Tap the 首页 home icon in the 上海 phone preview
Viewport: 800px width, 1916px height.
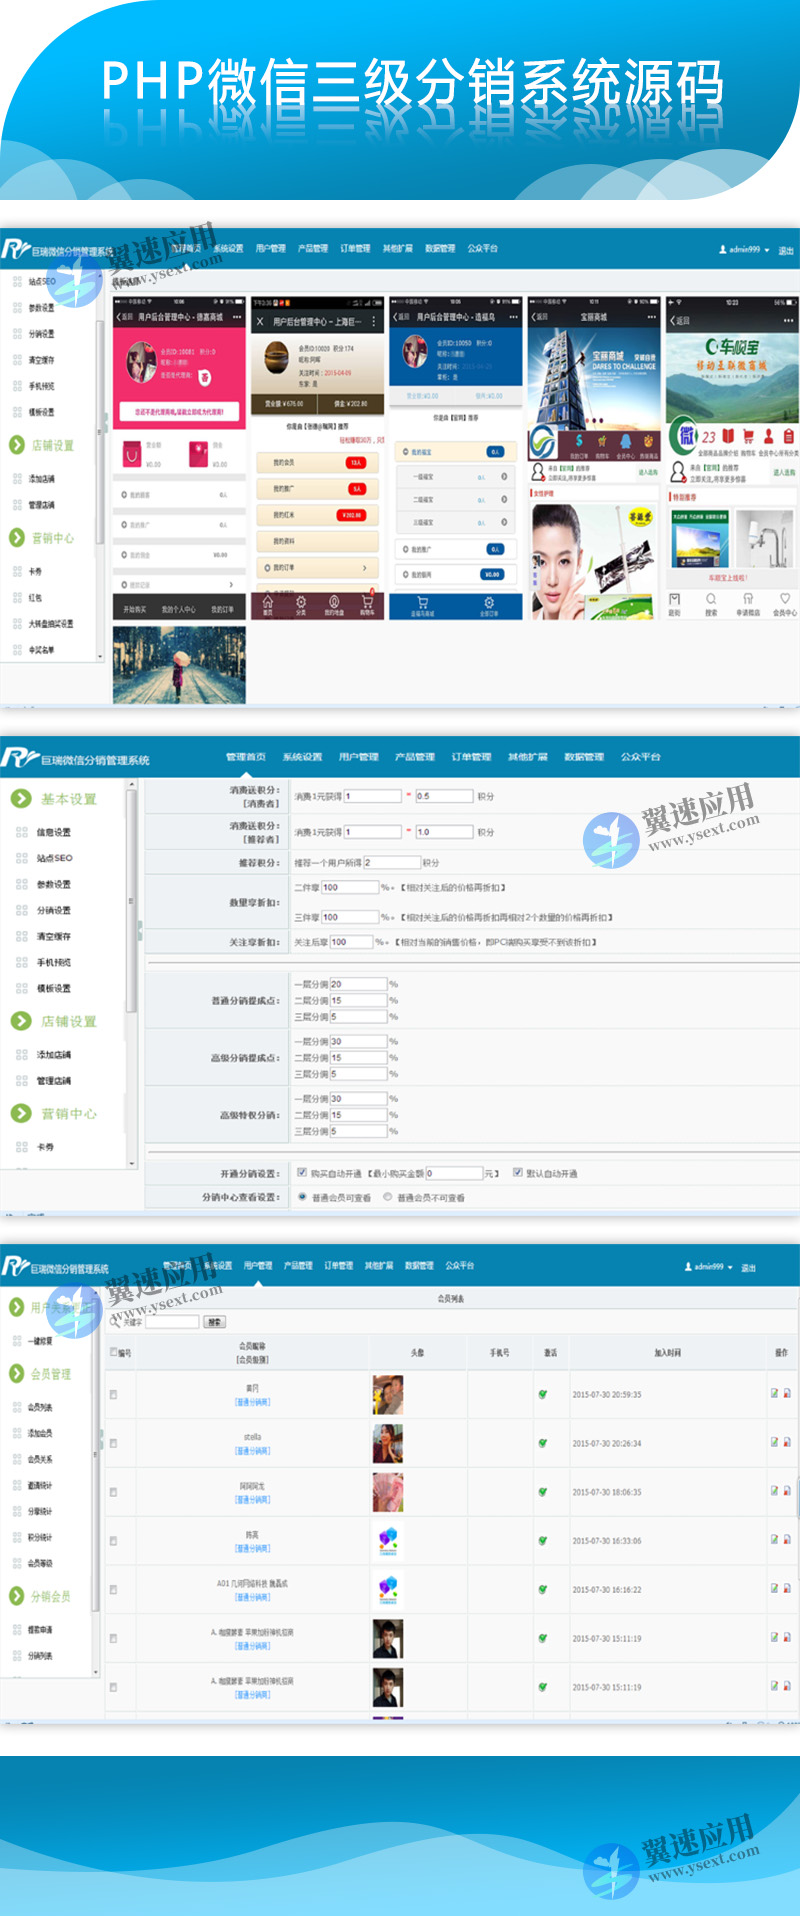click(x=267, y=602)
